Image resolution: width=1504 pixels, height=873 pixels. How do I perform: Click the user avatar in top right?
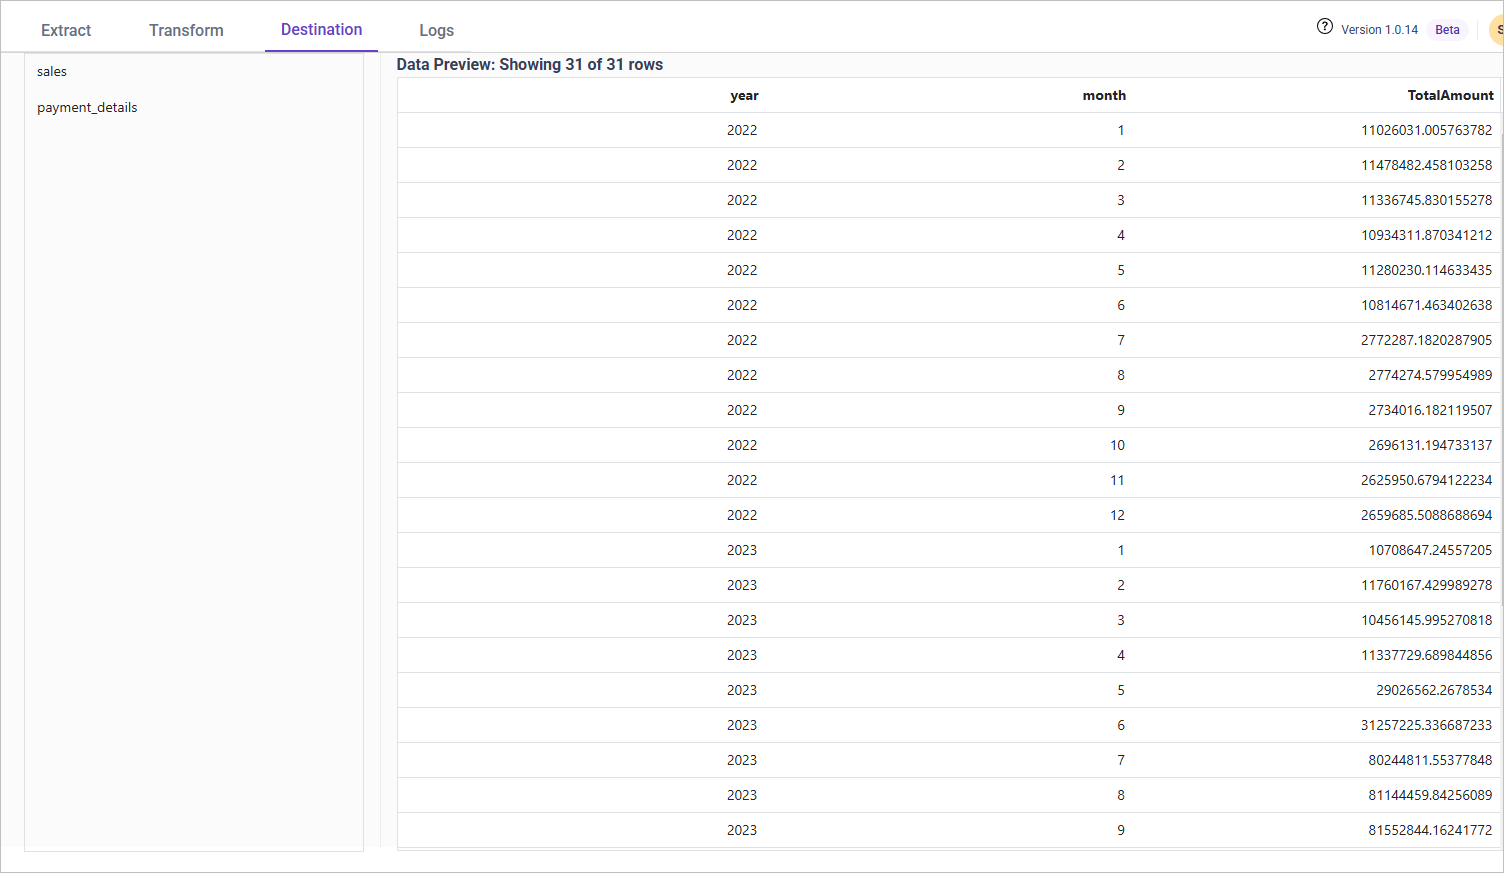click(1497, 30)
